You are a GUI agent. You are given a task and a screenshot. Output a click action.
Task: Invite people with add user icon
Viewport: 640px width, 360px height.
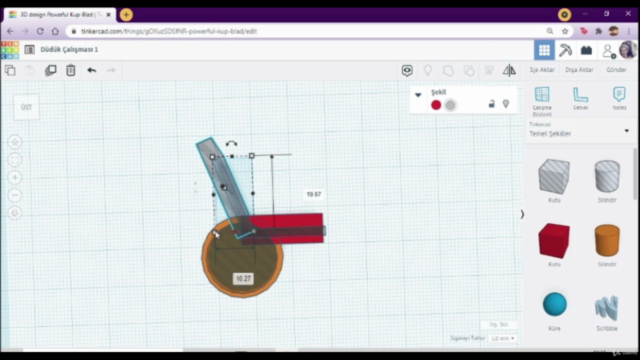point(609,51)
